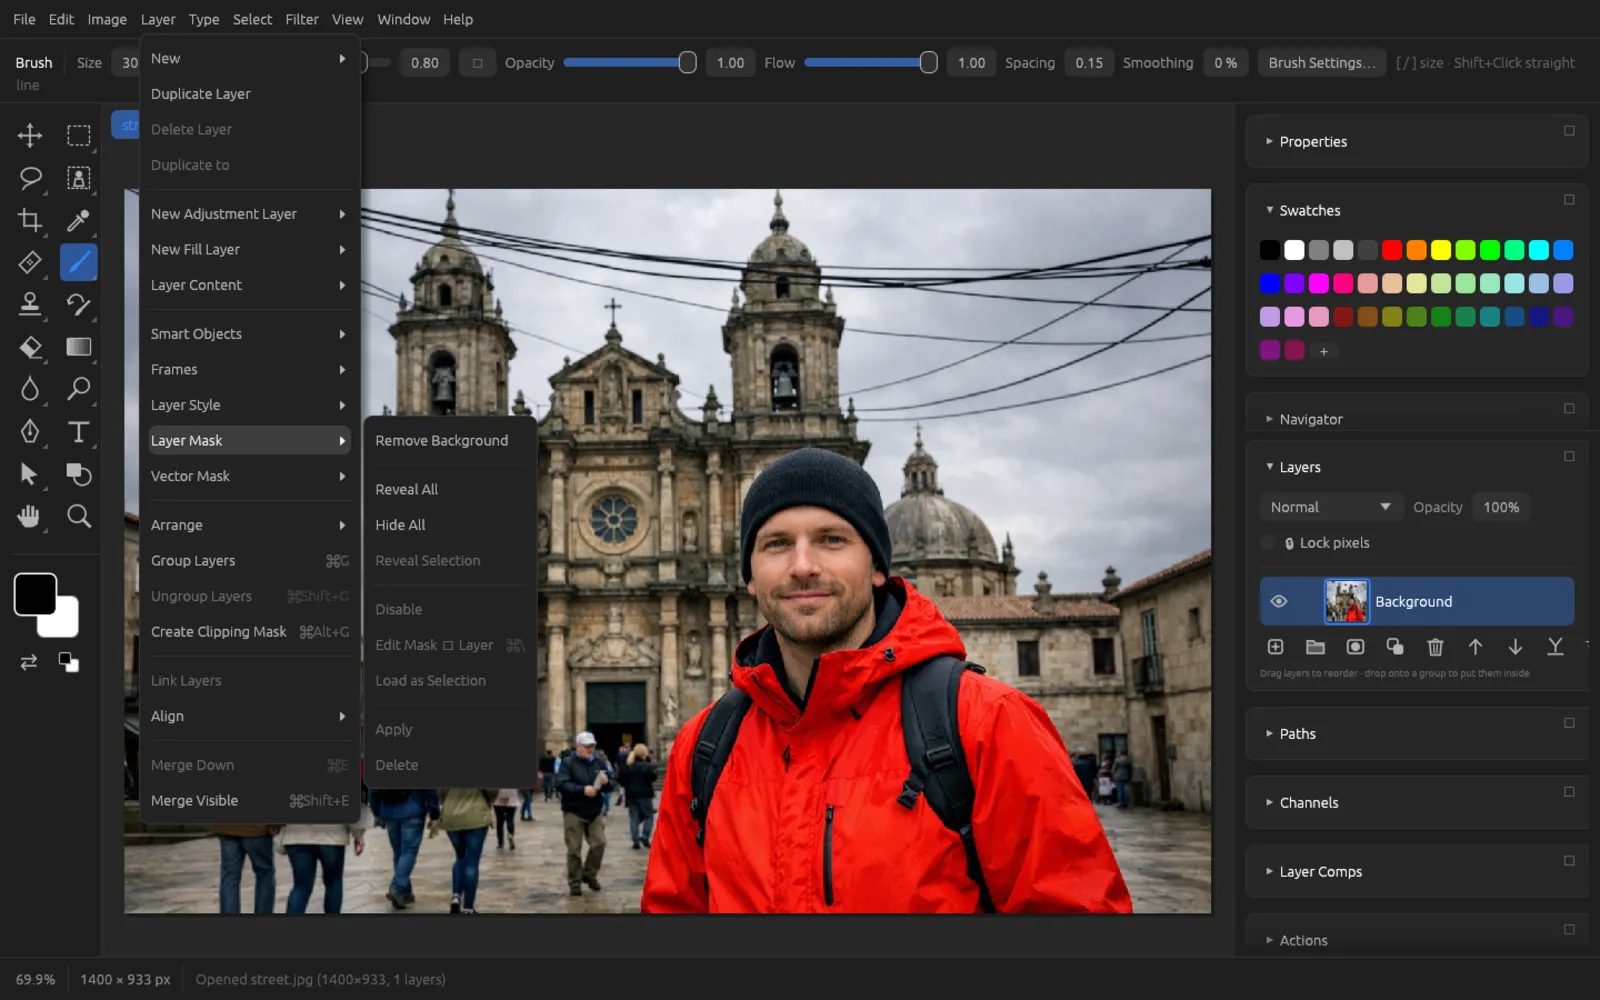Select the Lasso tool

[x=30, y=178]
